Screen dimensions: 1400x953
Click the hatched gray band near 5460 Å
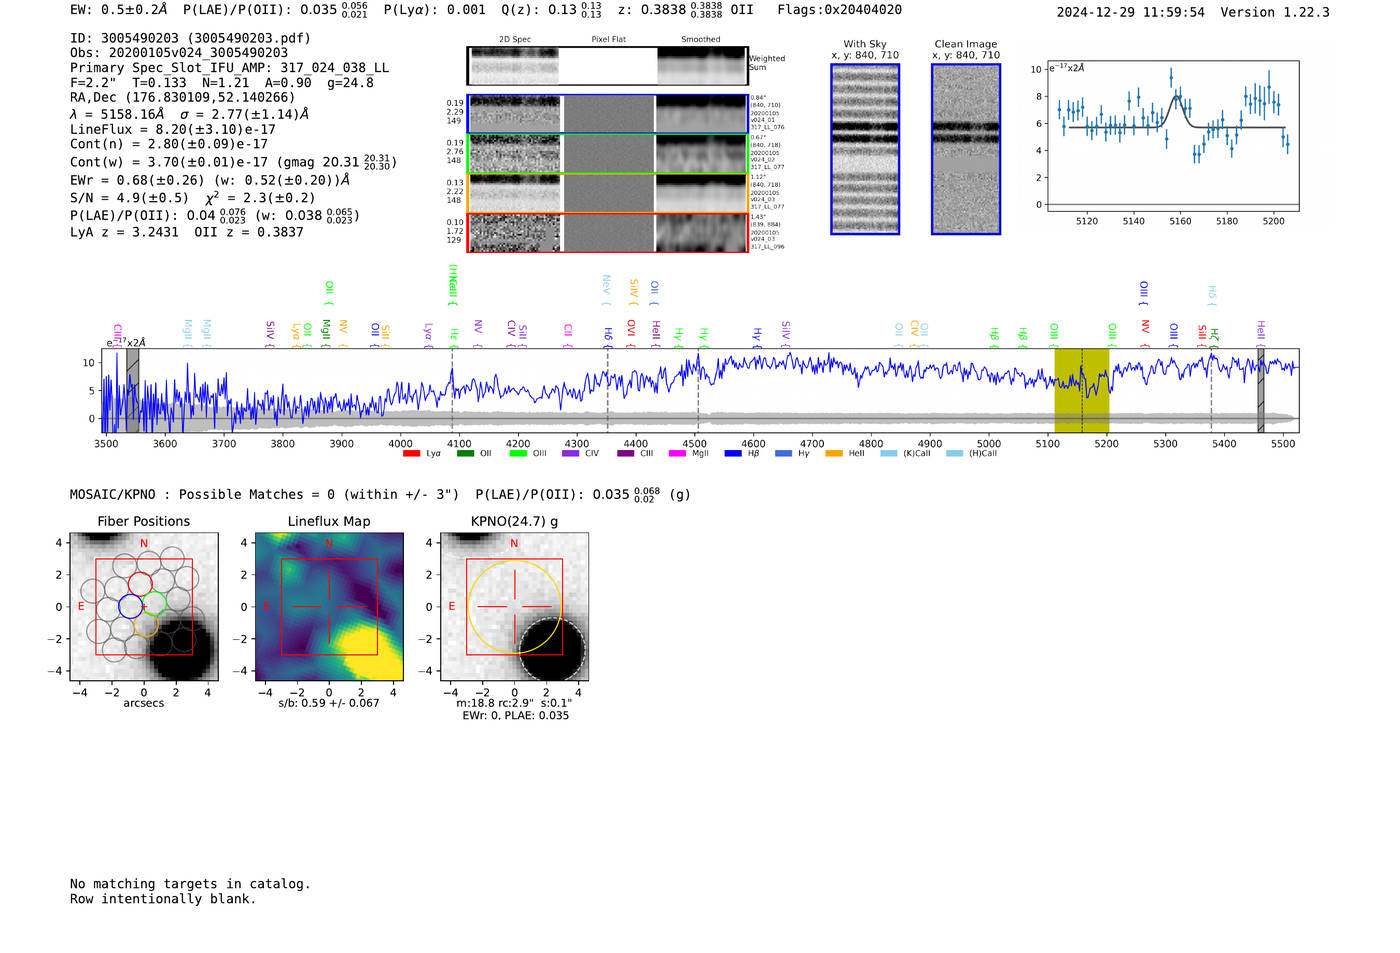[x=1261, y=391]
